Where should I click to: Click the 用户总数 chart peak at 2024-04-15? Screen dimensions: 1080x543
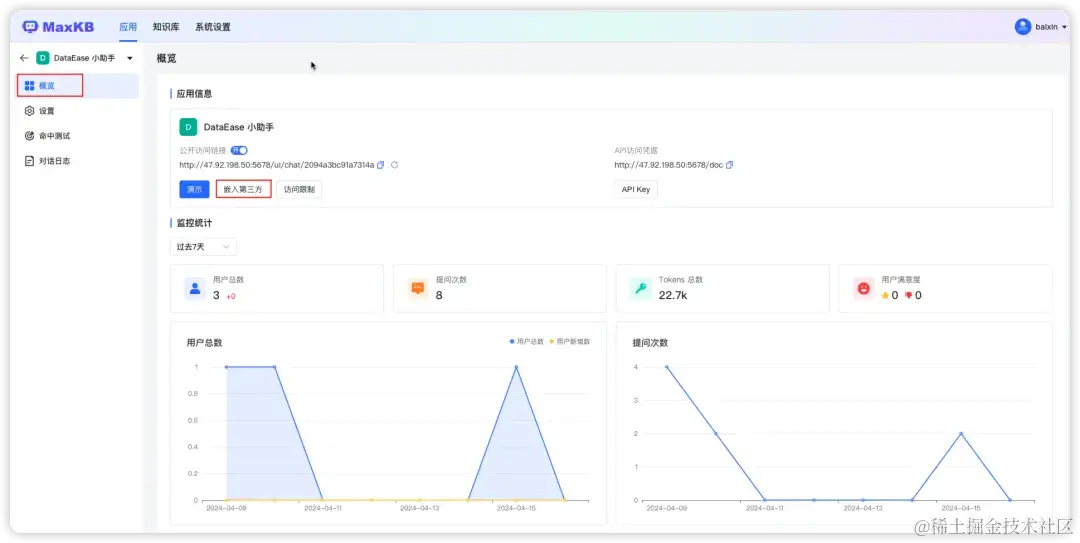[516, 367]
